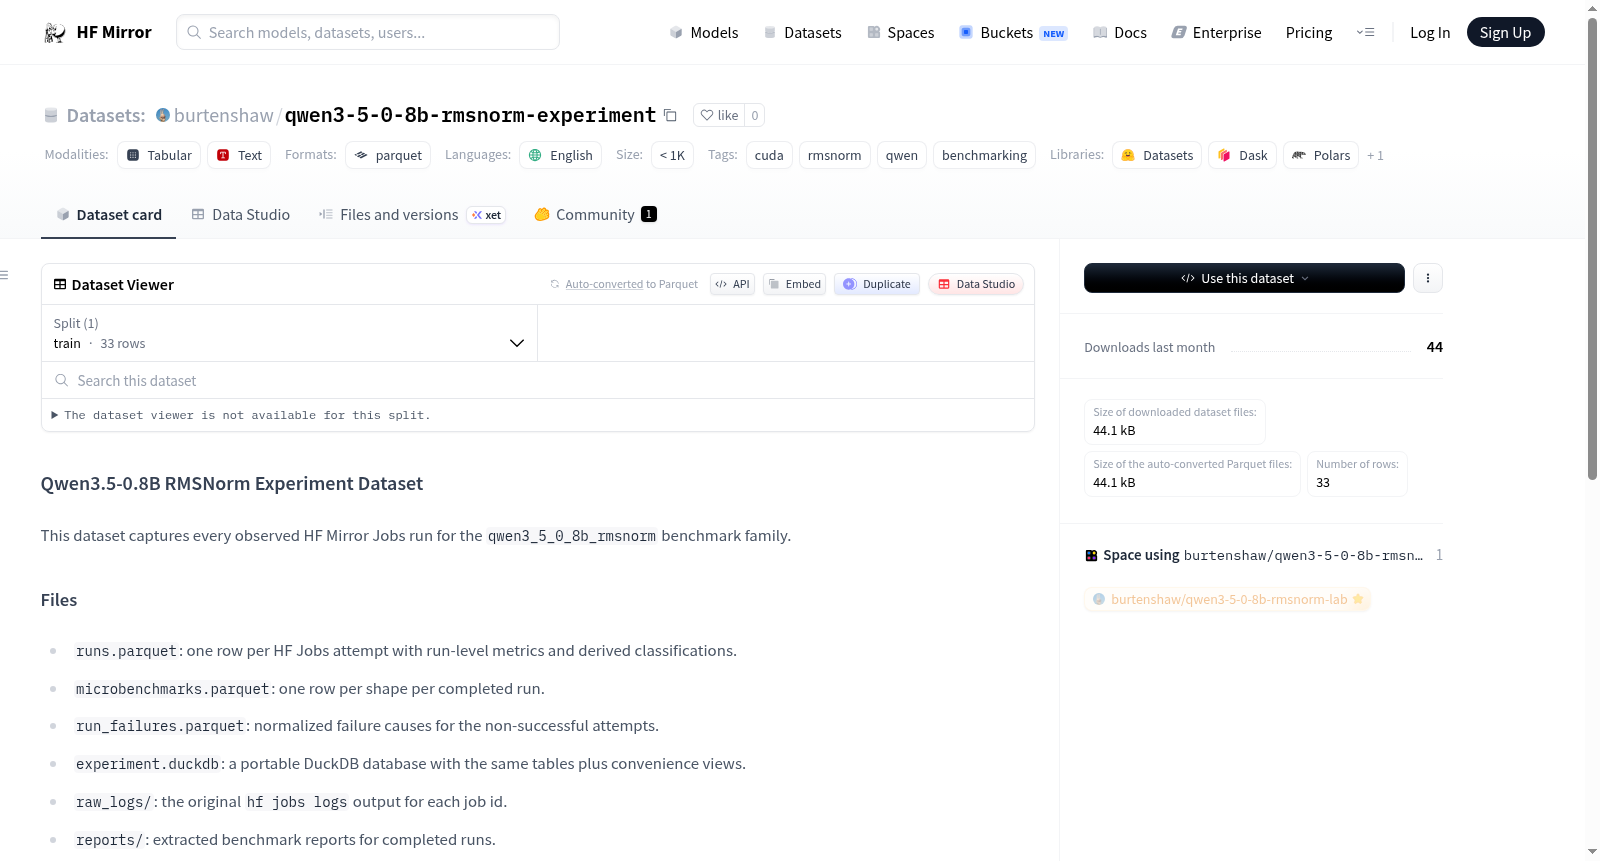Image resolution: width=1600 pixels, height=861 pixels.
Task: Expand the train split dropdown
Action: point(289,334)
